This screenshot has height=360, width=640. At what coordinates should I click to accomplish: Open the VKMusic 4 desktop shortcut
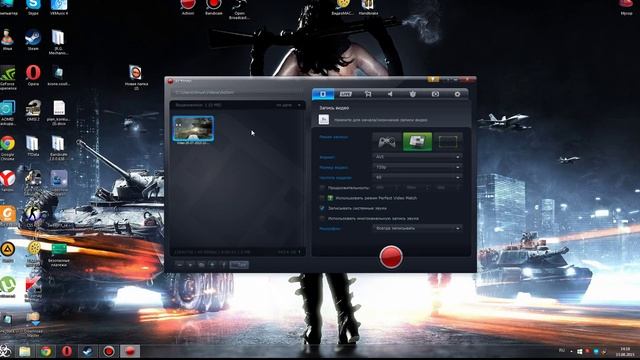[x=59, y=7]
